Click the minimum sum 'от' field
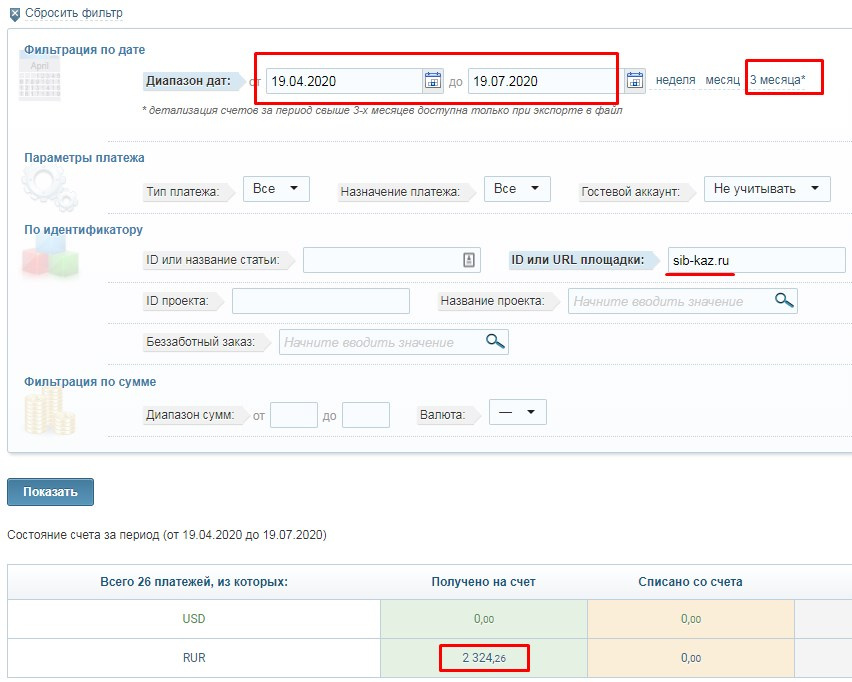 tap(293, 415)
